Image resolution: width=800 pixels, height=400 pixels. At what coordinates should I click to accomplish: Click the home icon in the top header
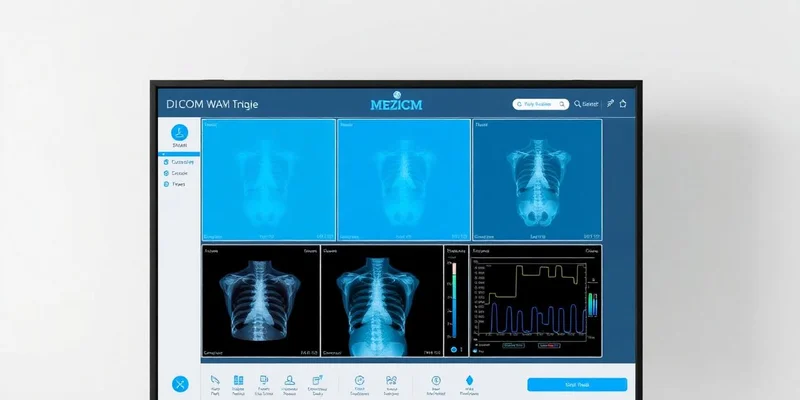623,104
